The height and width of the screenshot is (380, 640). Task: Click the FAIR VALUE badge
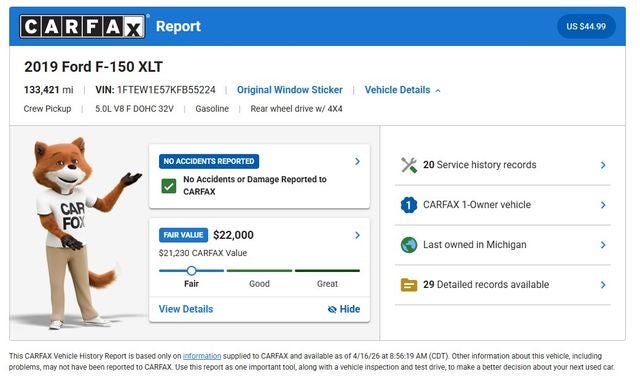pos(183,236)
